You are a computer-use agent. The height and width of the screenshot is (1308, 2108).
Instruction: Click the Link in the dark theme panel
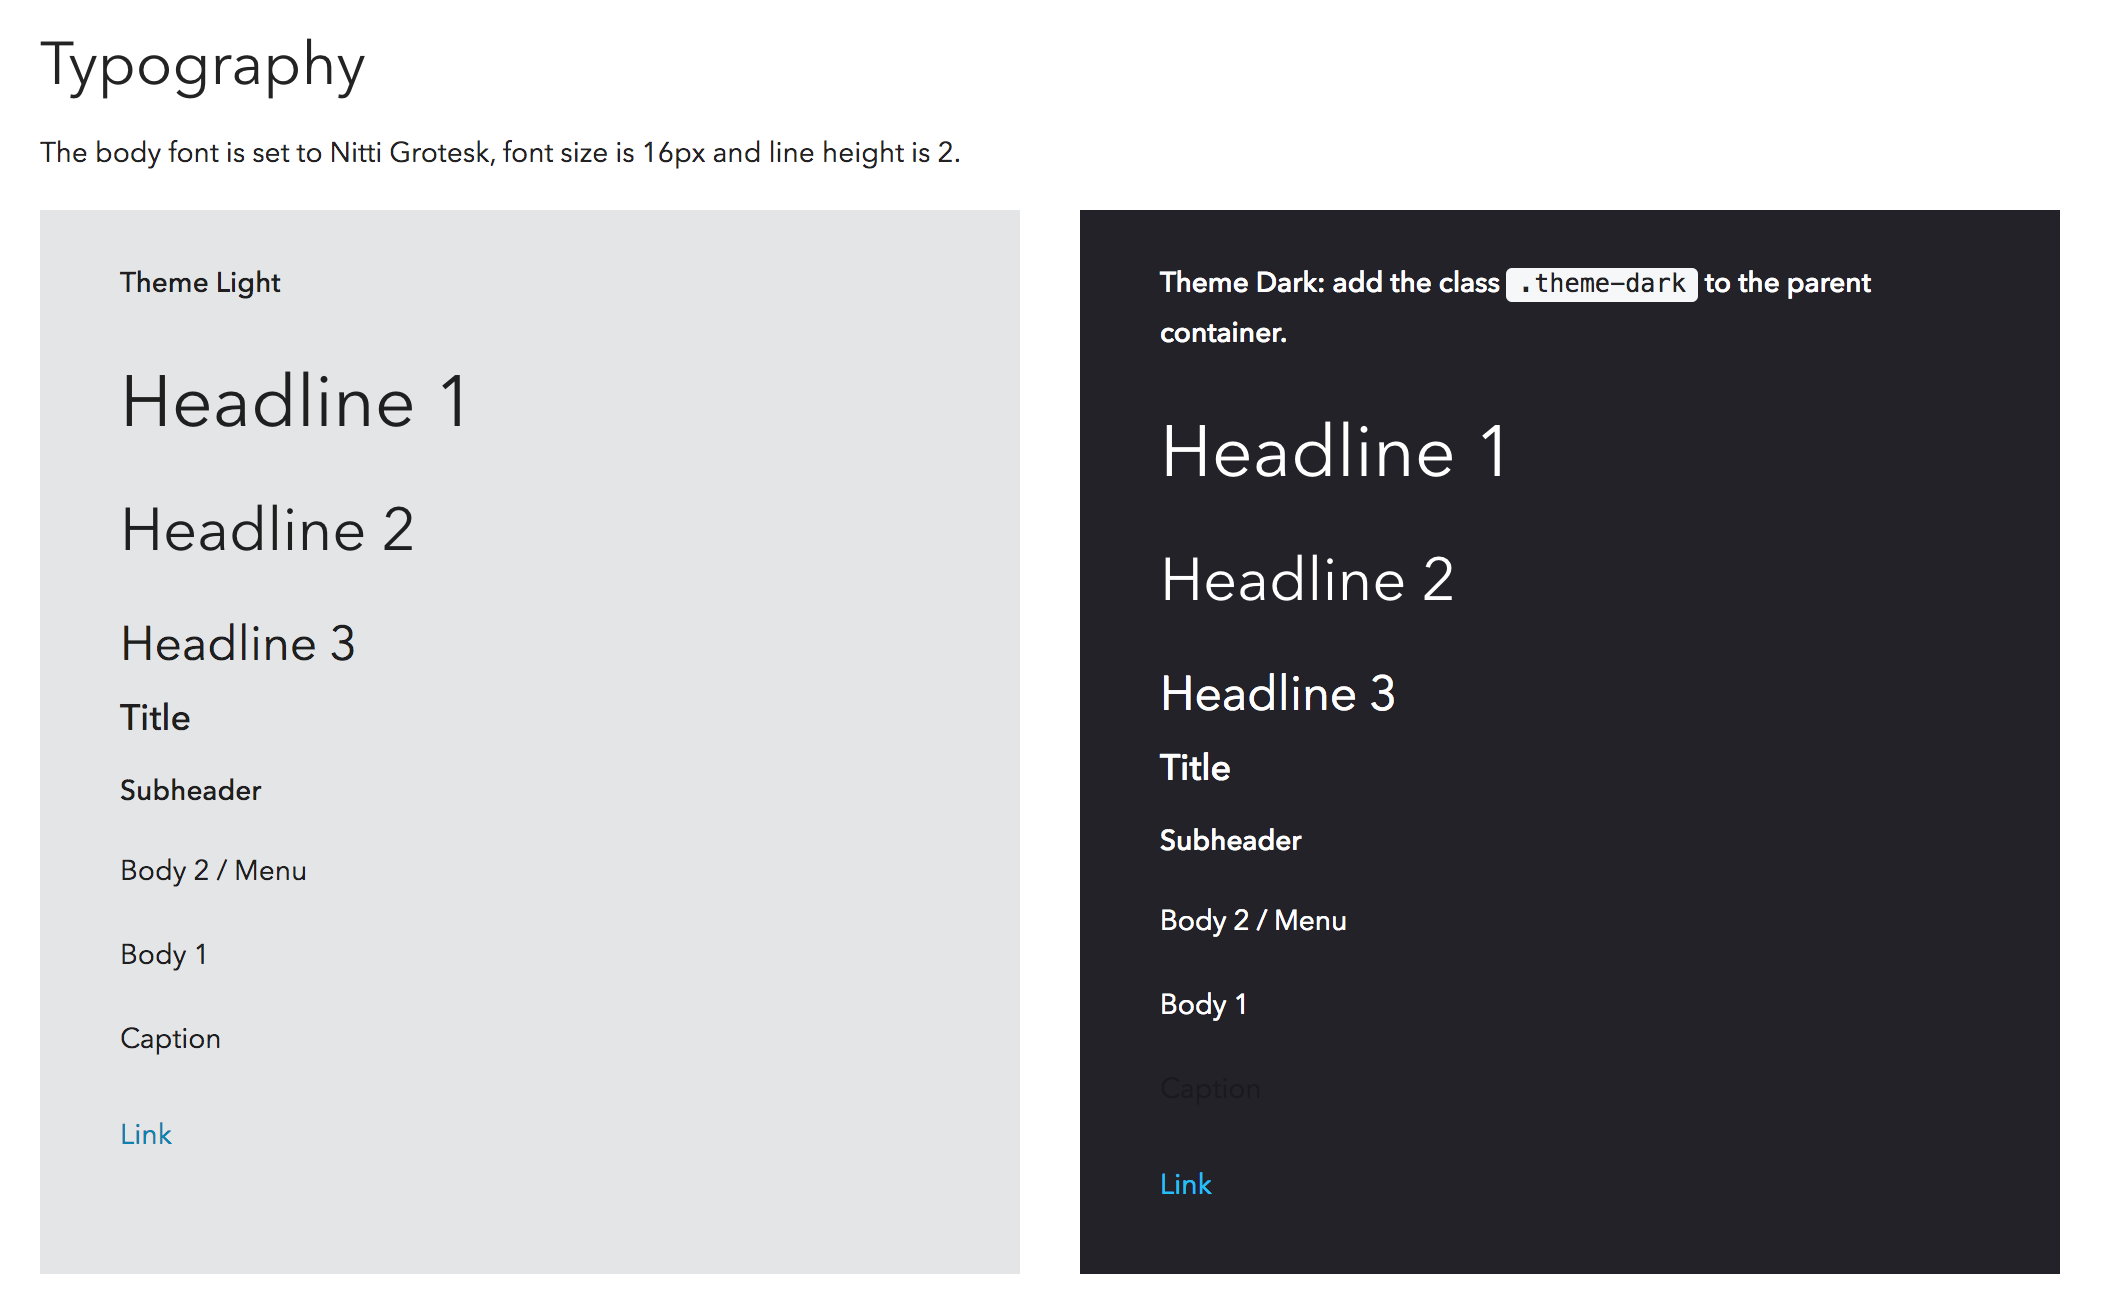click(x=1185, y=1184)
